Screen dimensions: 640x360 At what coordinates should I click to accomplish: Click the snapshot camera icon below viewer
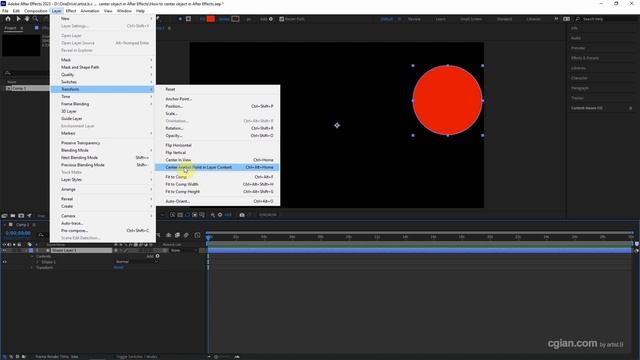click(242, 215)
